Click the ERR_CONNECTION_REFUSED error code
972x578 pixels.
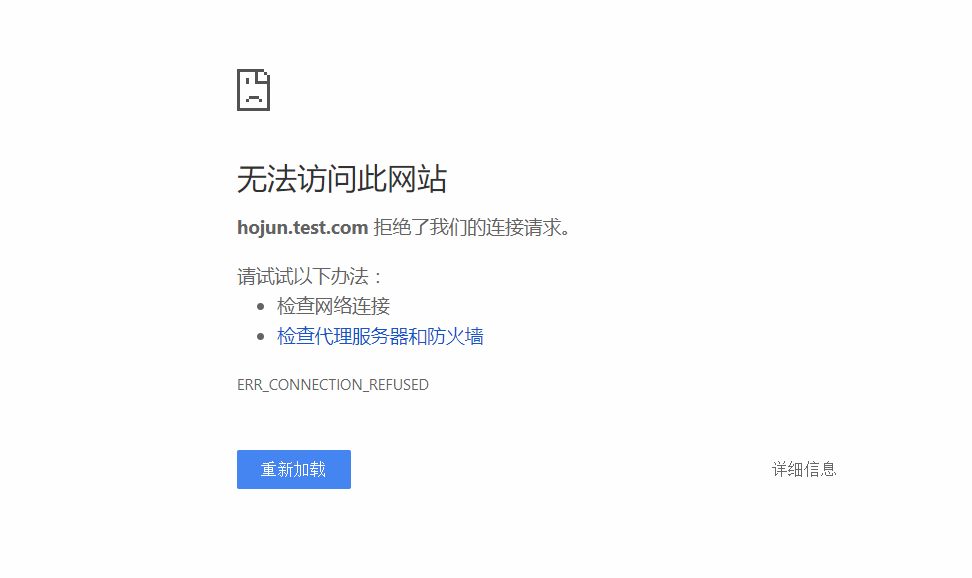[333, 384]
